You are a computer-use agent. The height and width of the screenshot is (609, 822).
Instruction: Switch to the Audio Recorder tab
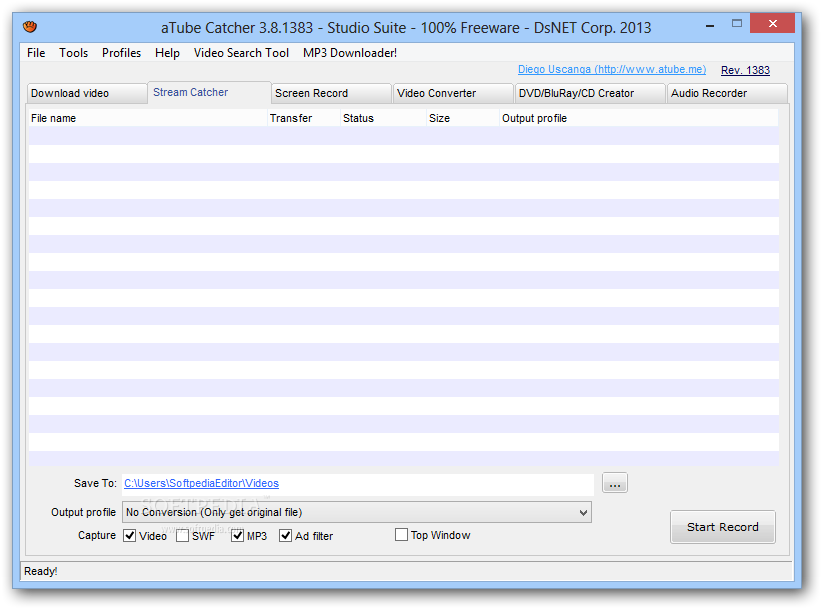coord(727,93)
